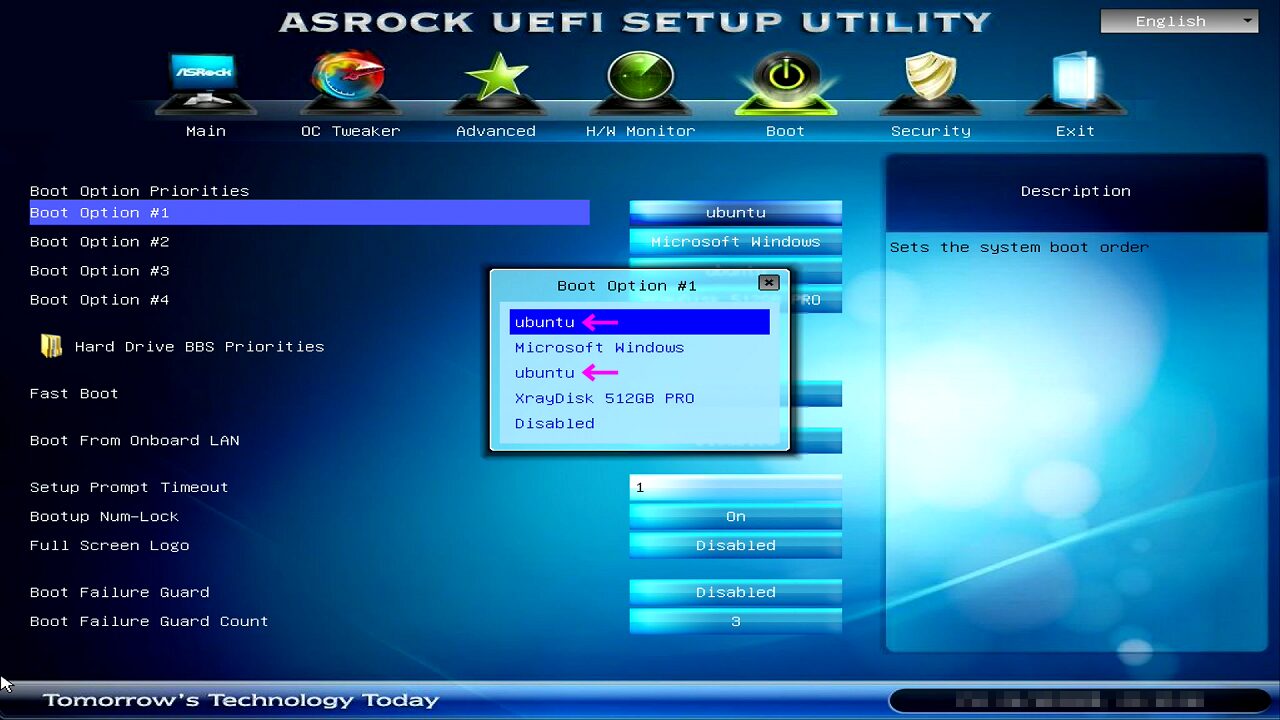The height and width of the screenshot is (720, 1280).
Task: Select the Boot Failure Guard Count label
Action: click(x=149, y=621)
